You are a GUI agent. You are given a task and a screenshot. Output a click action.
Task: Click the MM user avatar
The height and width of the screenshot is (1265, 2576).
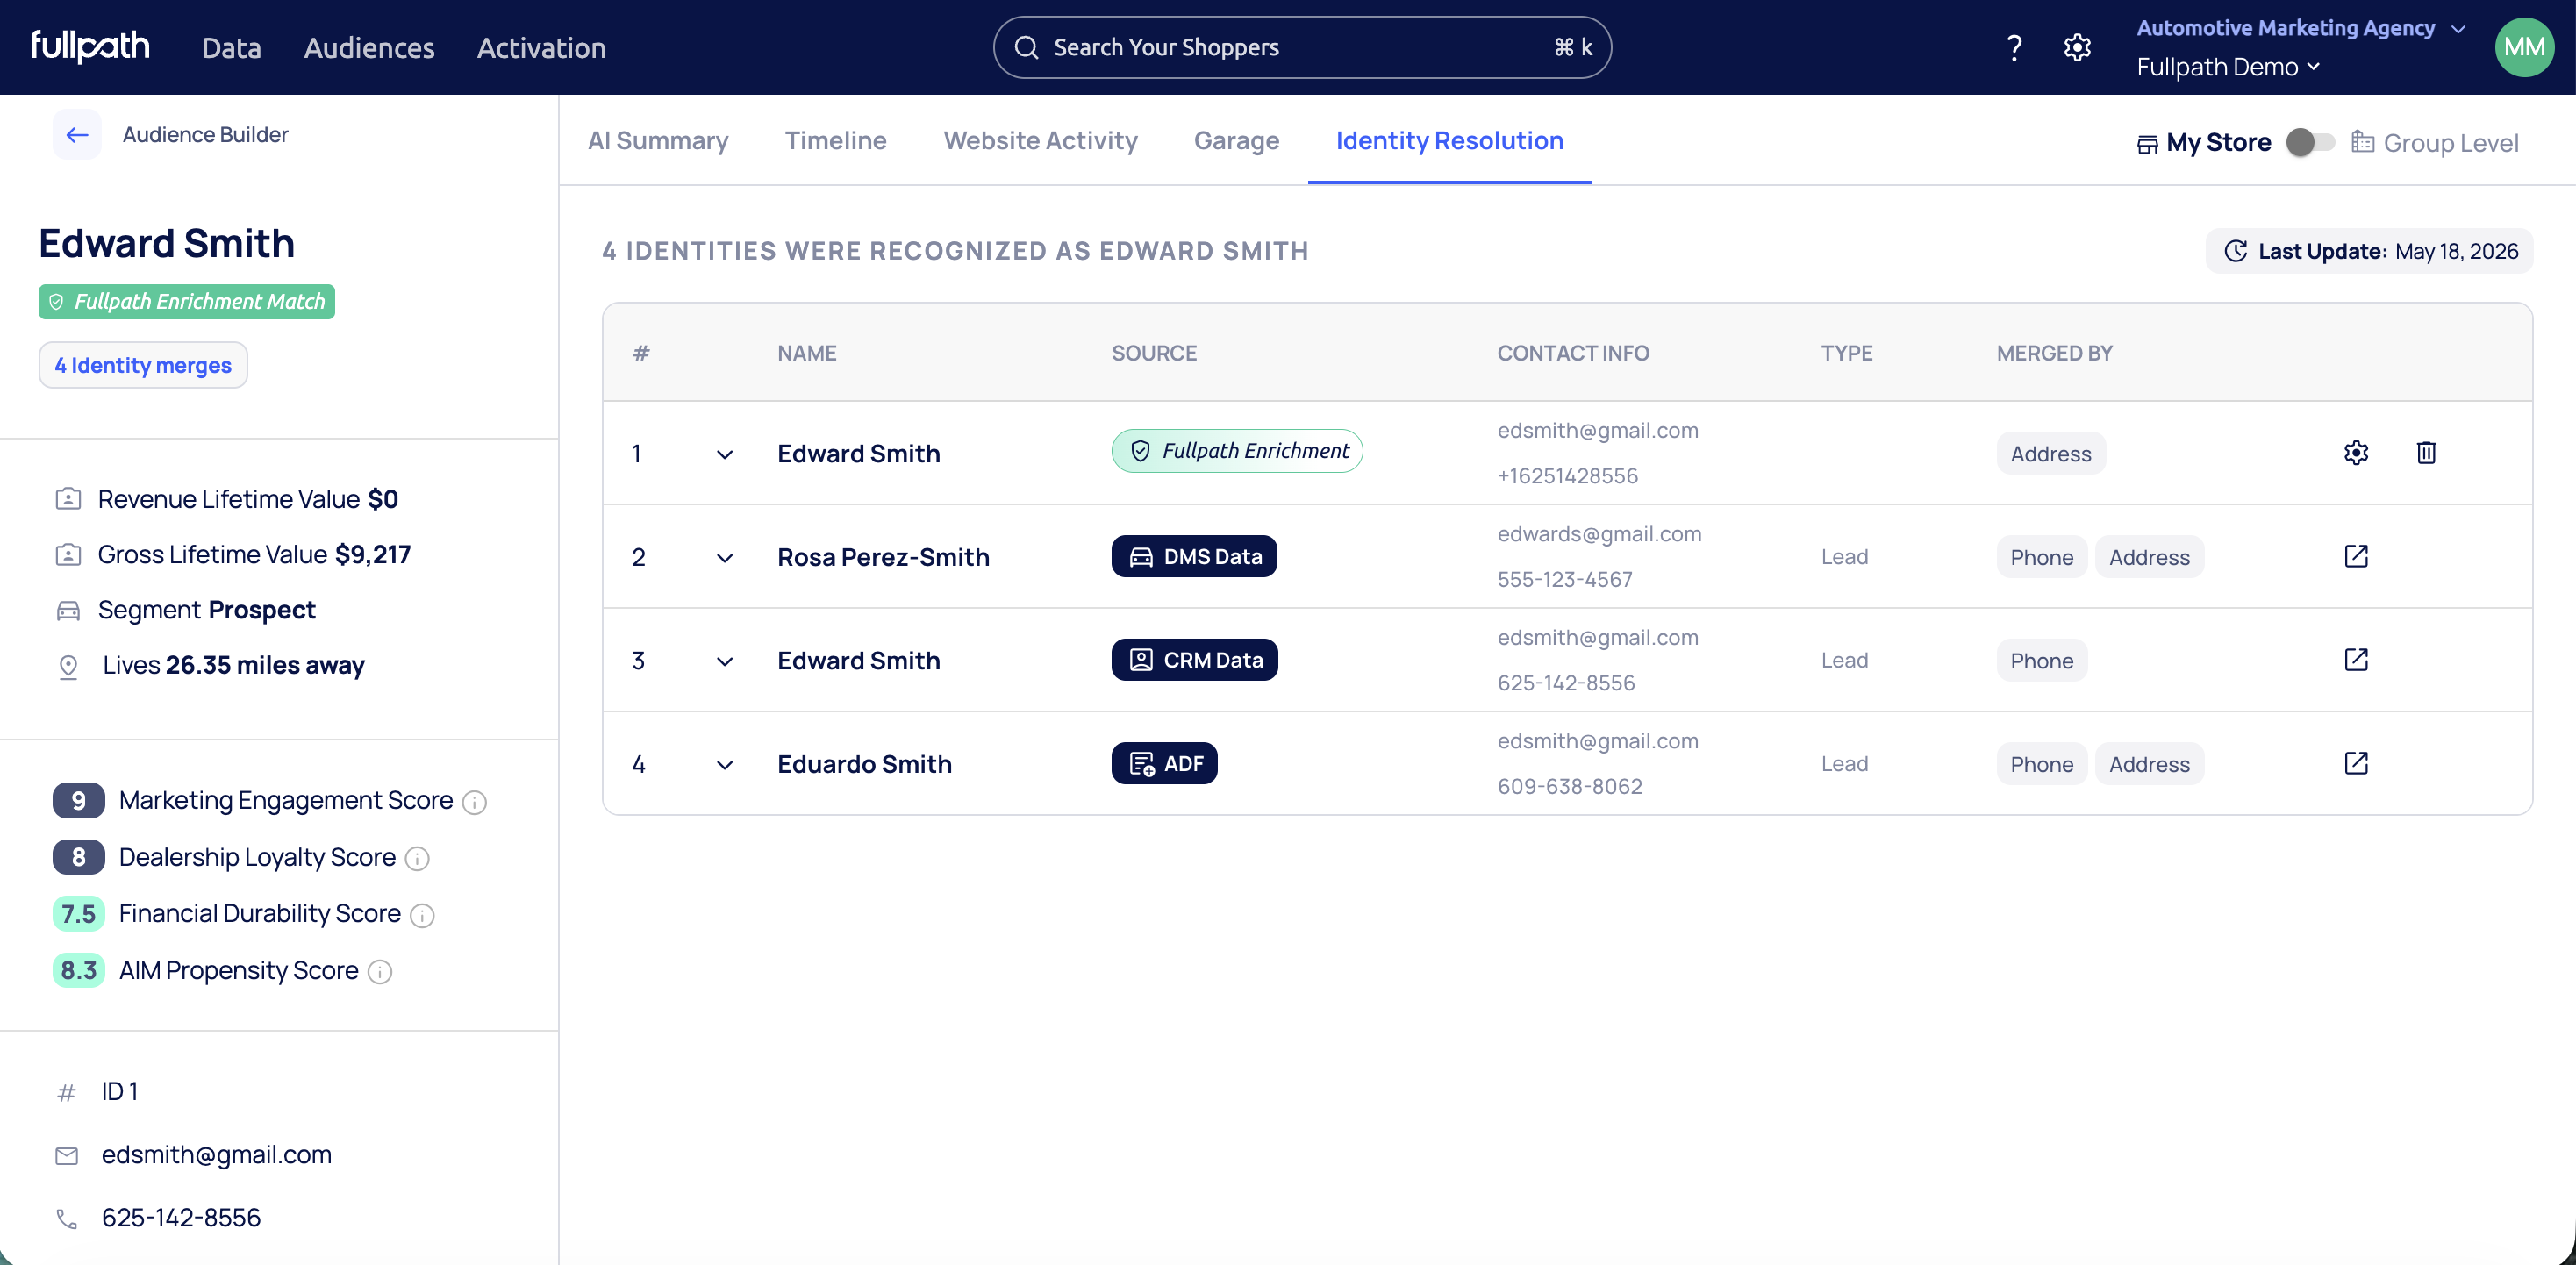tap(2524, 47)
